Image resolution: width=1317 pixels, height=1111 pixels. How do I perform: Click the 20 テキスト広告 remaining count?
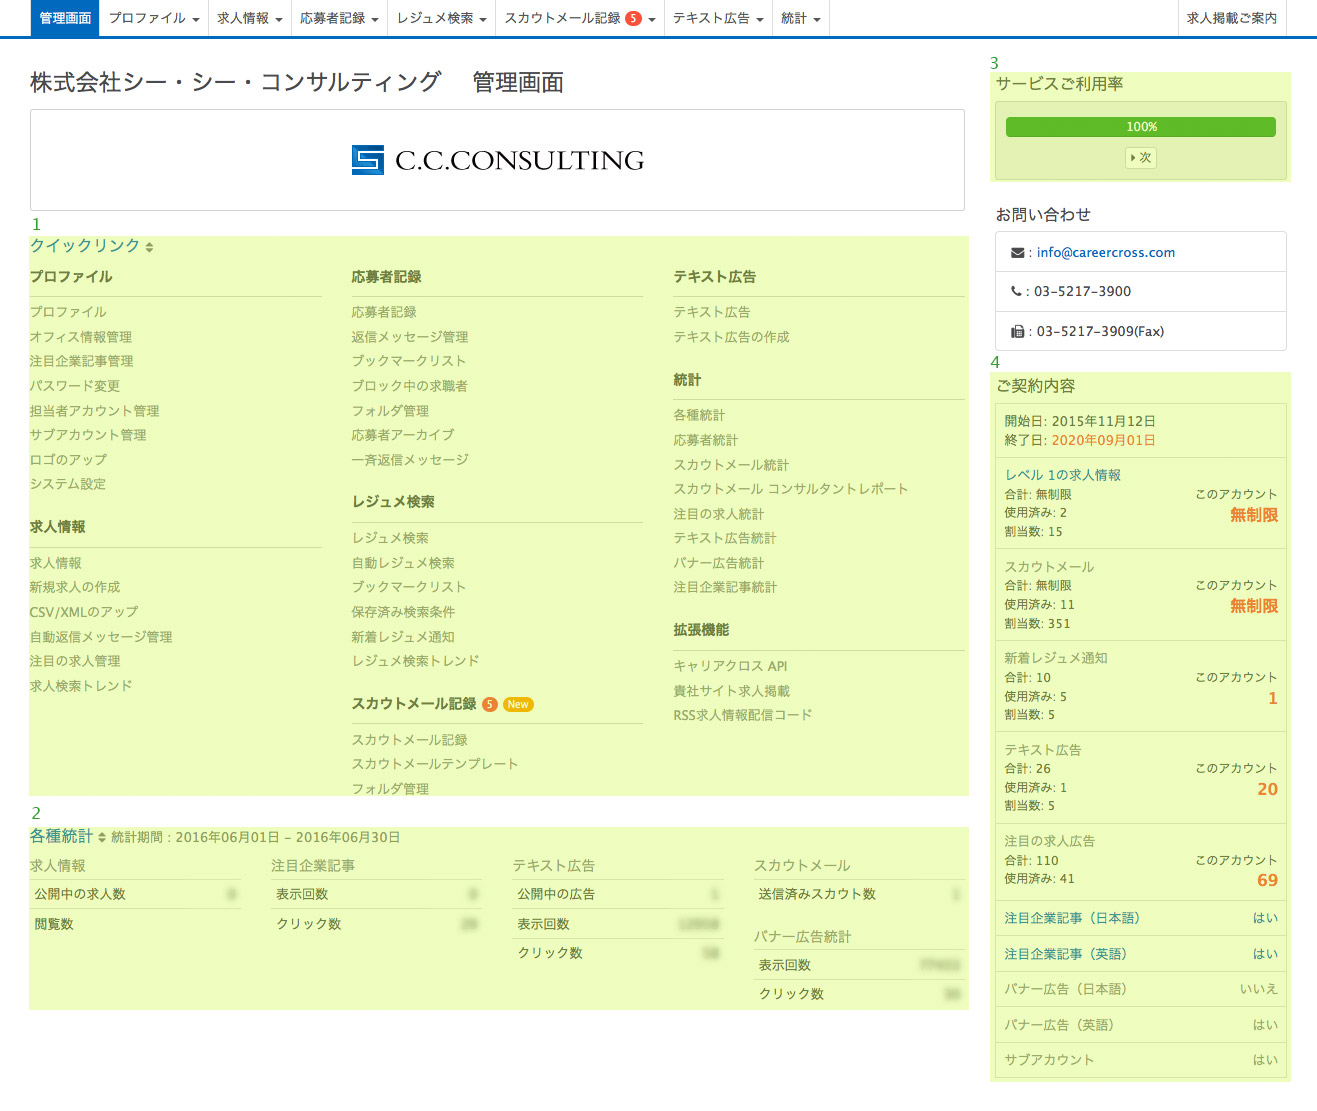click(1267, 790)
